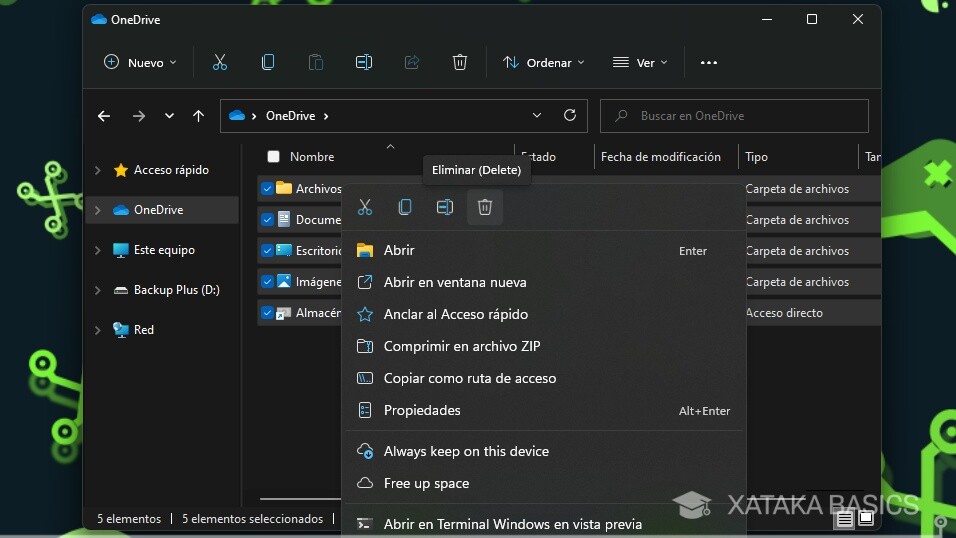Select Abrir en Terminal Windows en vista previa

coord(543,523)
